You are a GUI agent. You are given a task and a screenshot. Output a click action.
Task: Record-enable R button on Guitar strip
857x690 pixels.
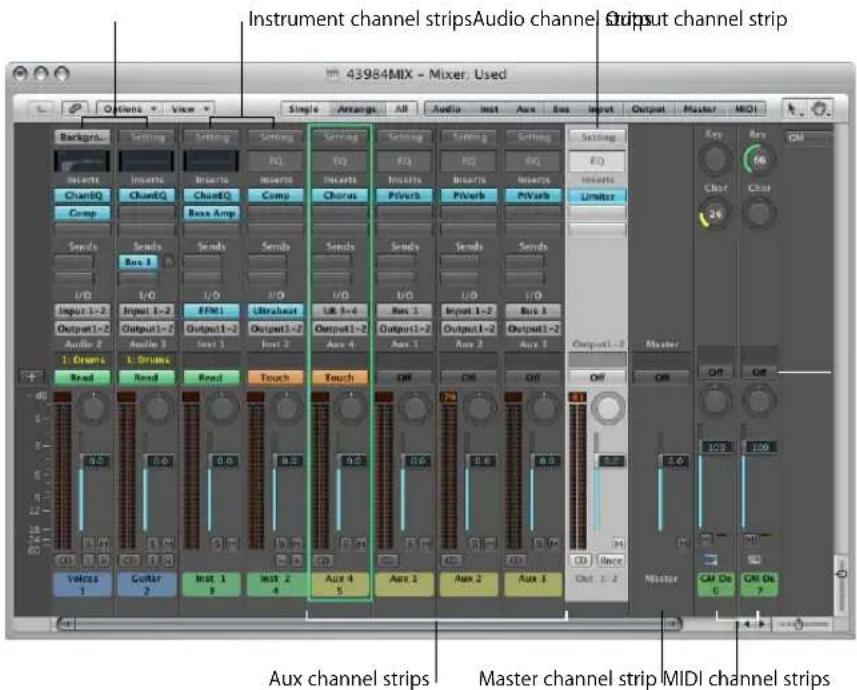[167, 560]
